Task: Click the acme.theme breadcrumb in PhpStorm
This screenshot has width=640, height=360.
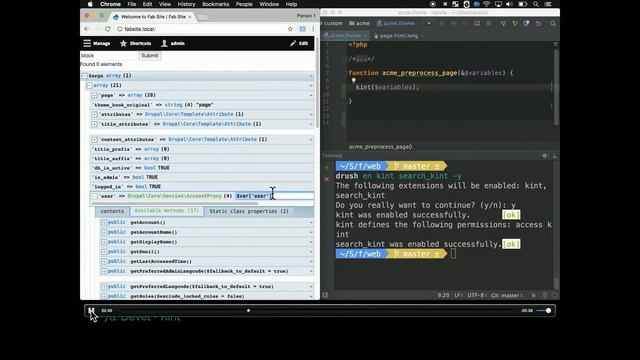Action: tap(395, 23)
